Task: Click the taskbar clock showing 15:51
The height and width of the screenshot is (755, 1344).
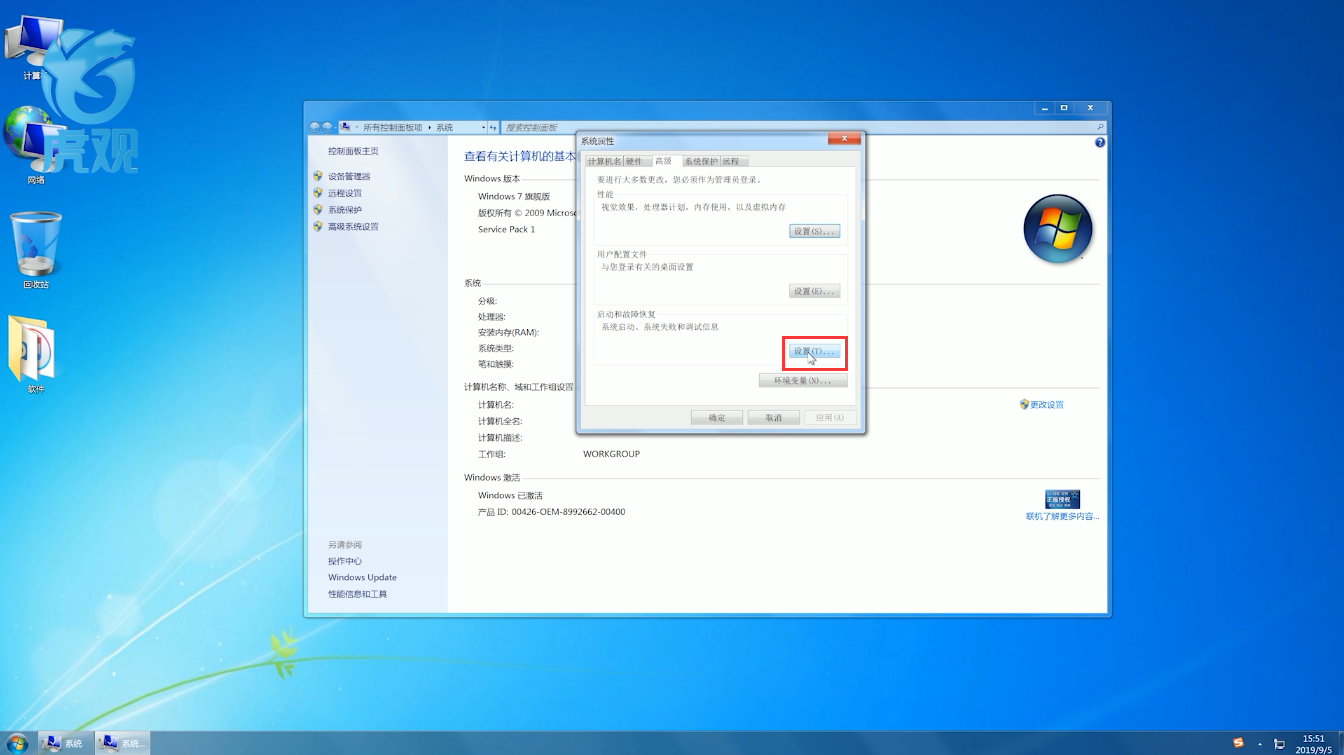Action: (x=1313, y=743)
